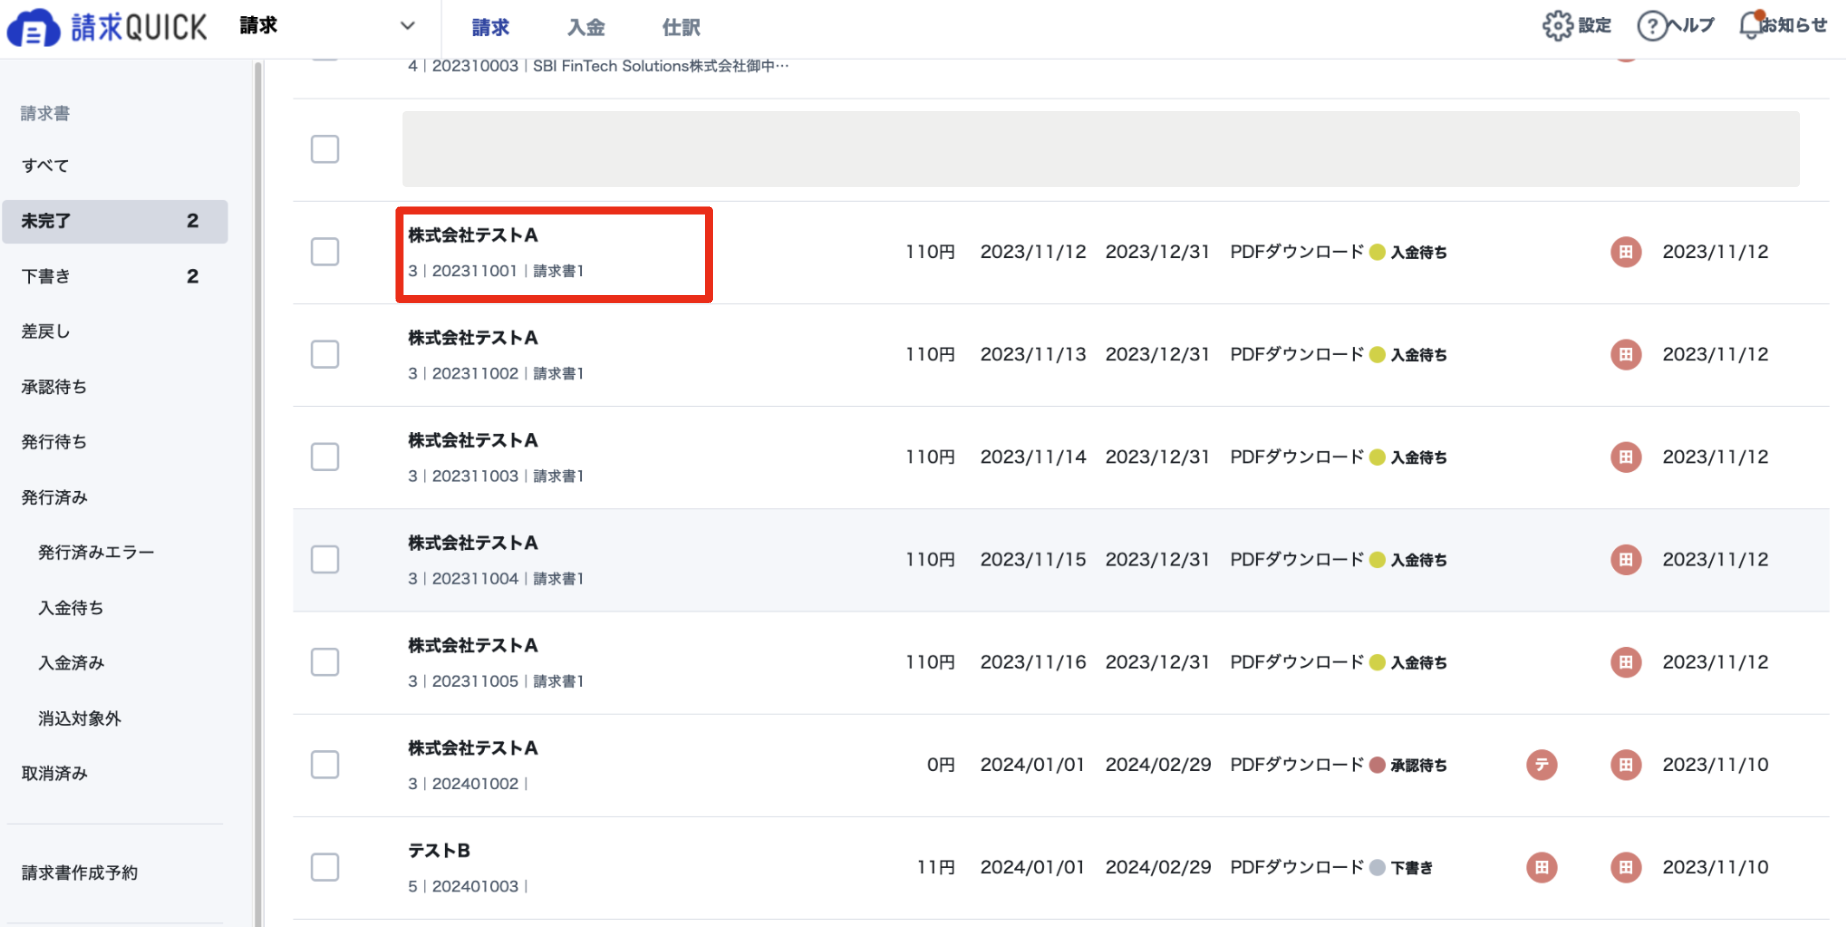Viewport: 1846px width, 927px height.
Task: Click the 2024/02/29 due date in 202401002 row
Action: point(1158,765)
